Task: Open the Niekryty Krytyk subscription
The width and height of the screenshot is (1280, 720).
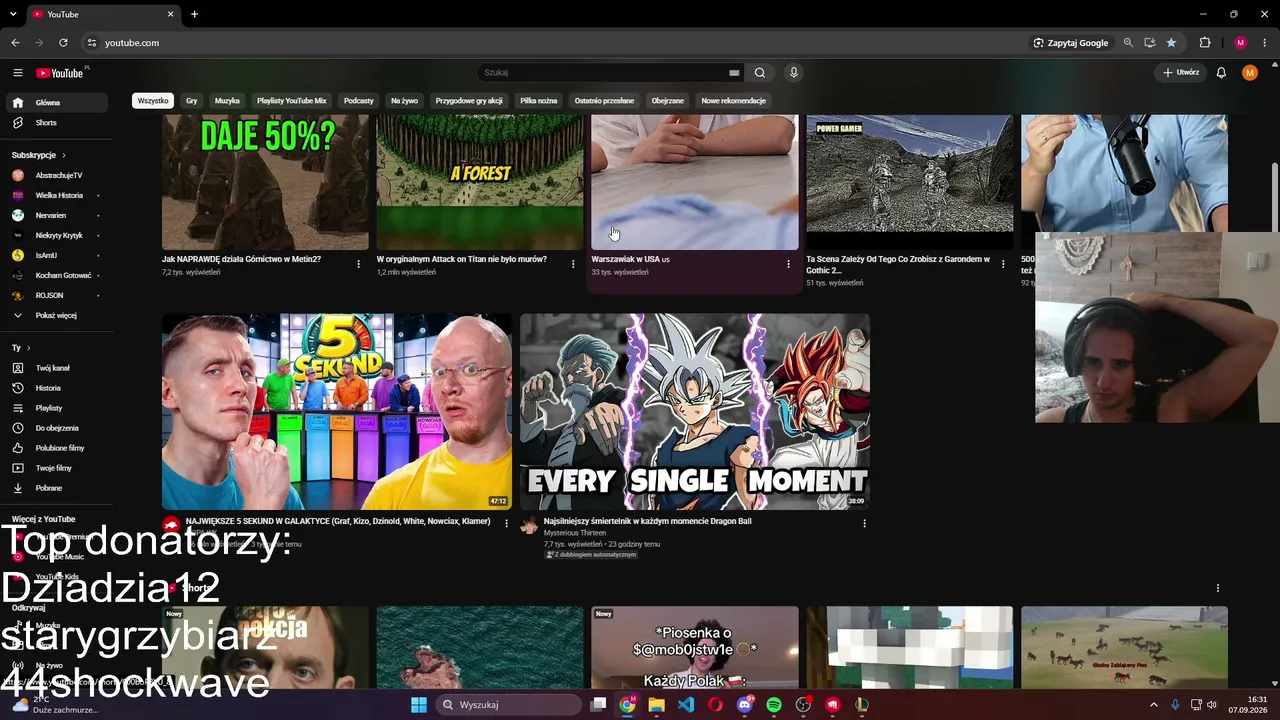Action: pos(55,236)
